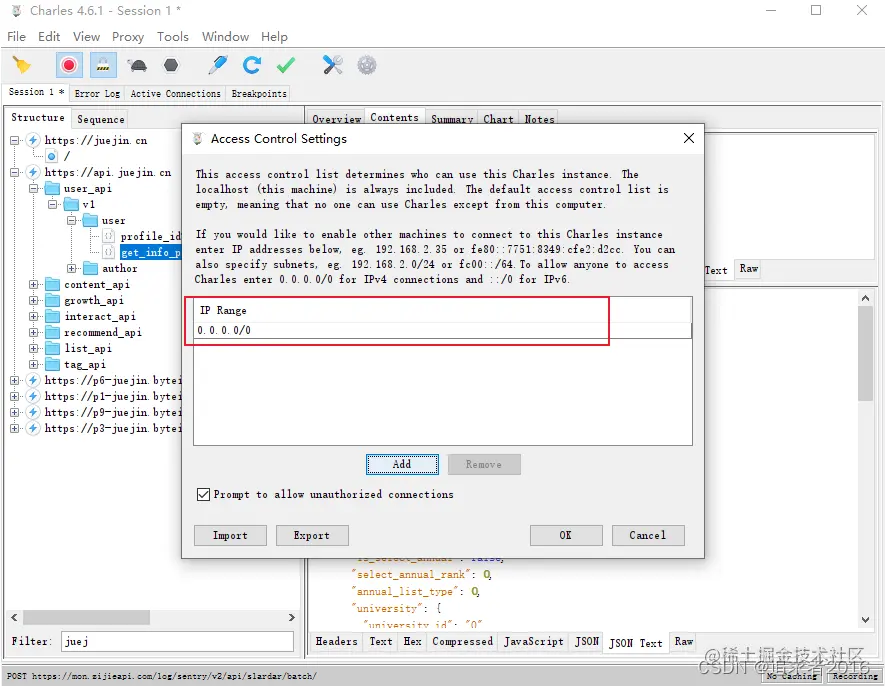Select the Structure tab
Screen dimensions: 885x686
tap(38, 117)
